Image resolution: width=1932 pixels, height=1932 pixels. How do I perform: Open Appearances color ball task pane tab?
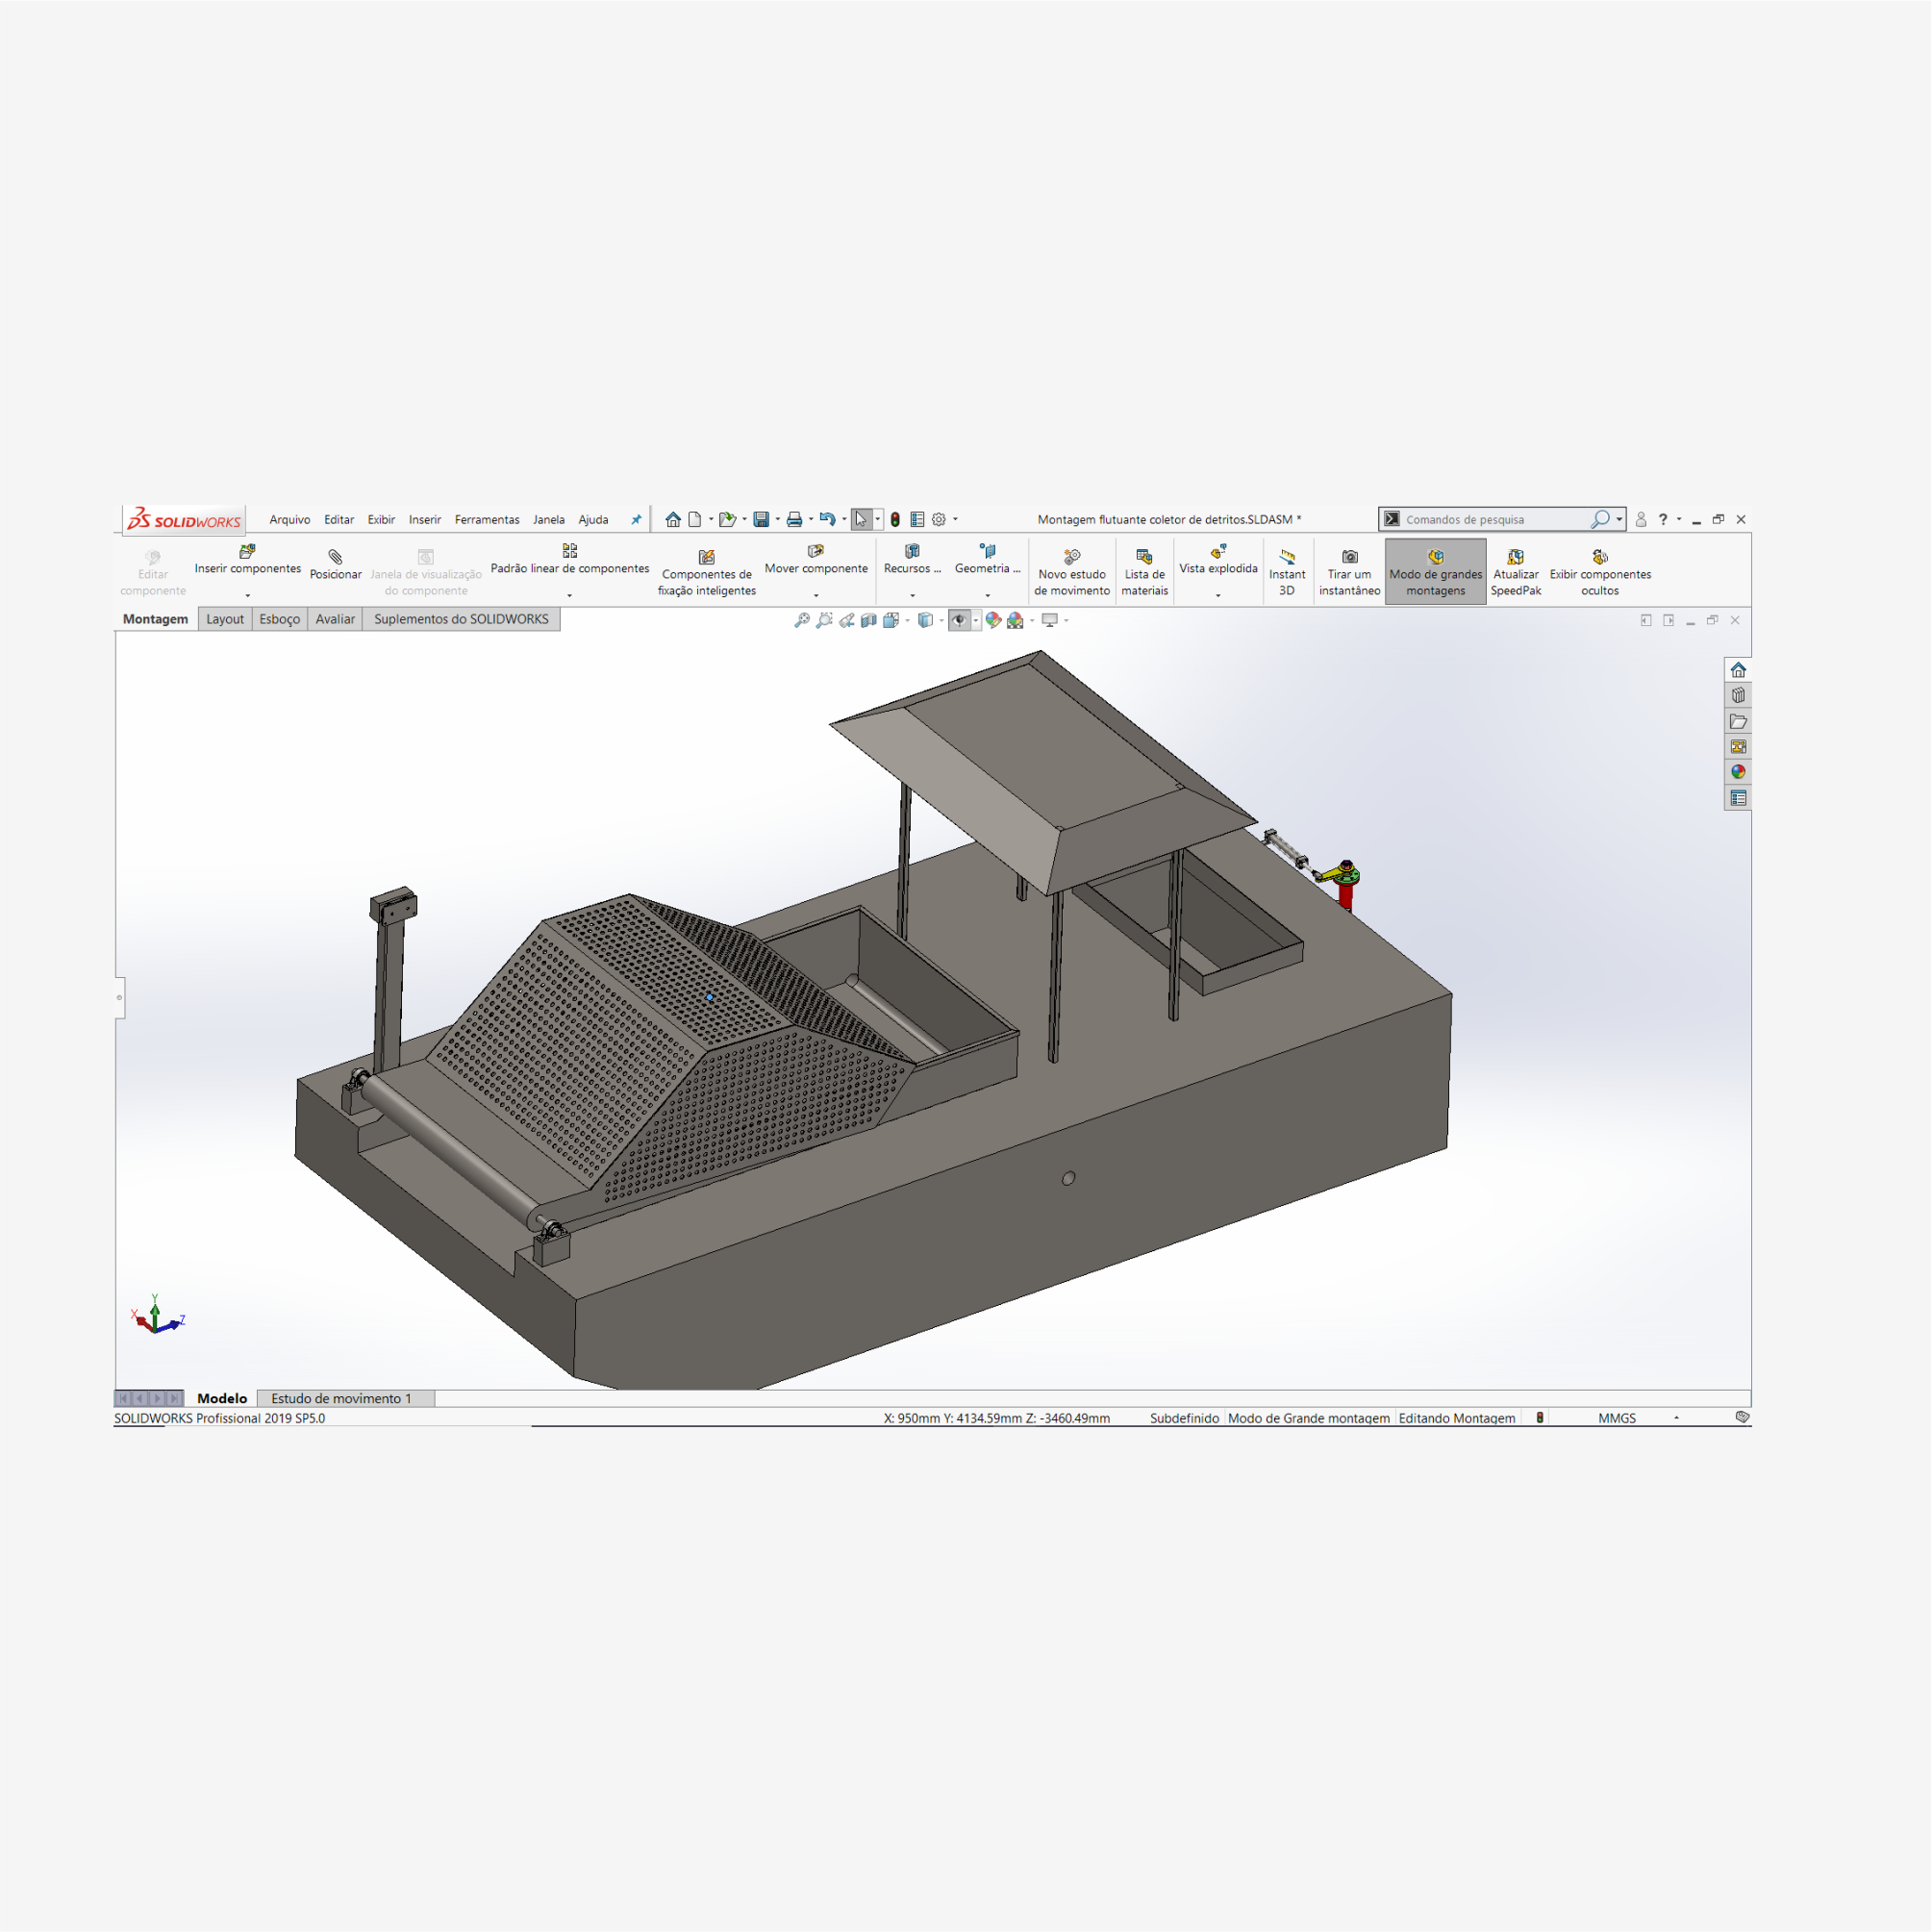(1738, 772)
